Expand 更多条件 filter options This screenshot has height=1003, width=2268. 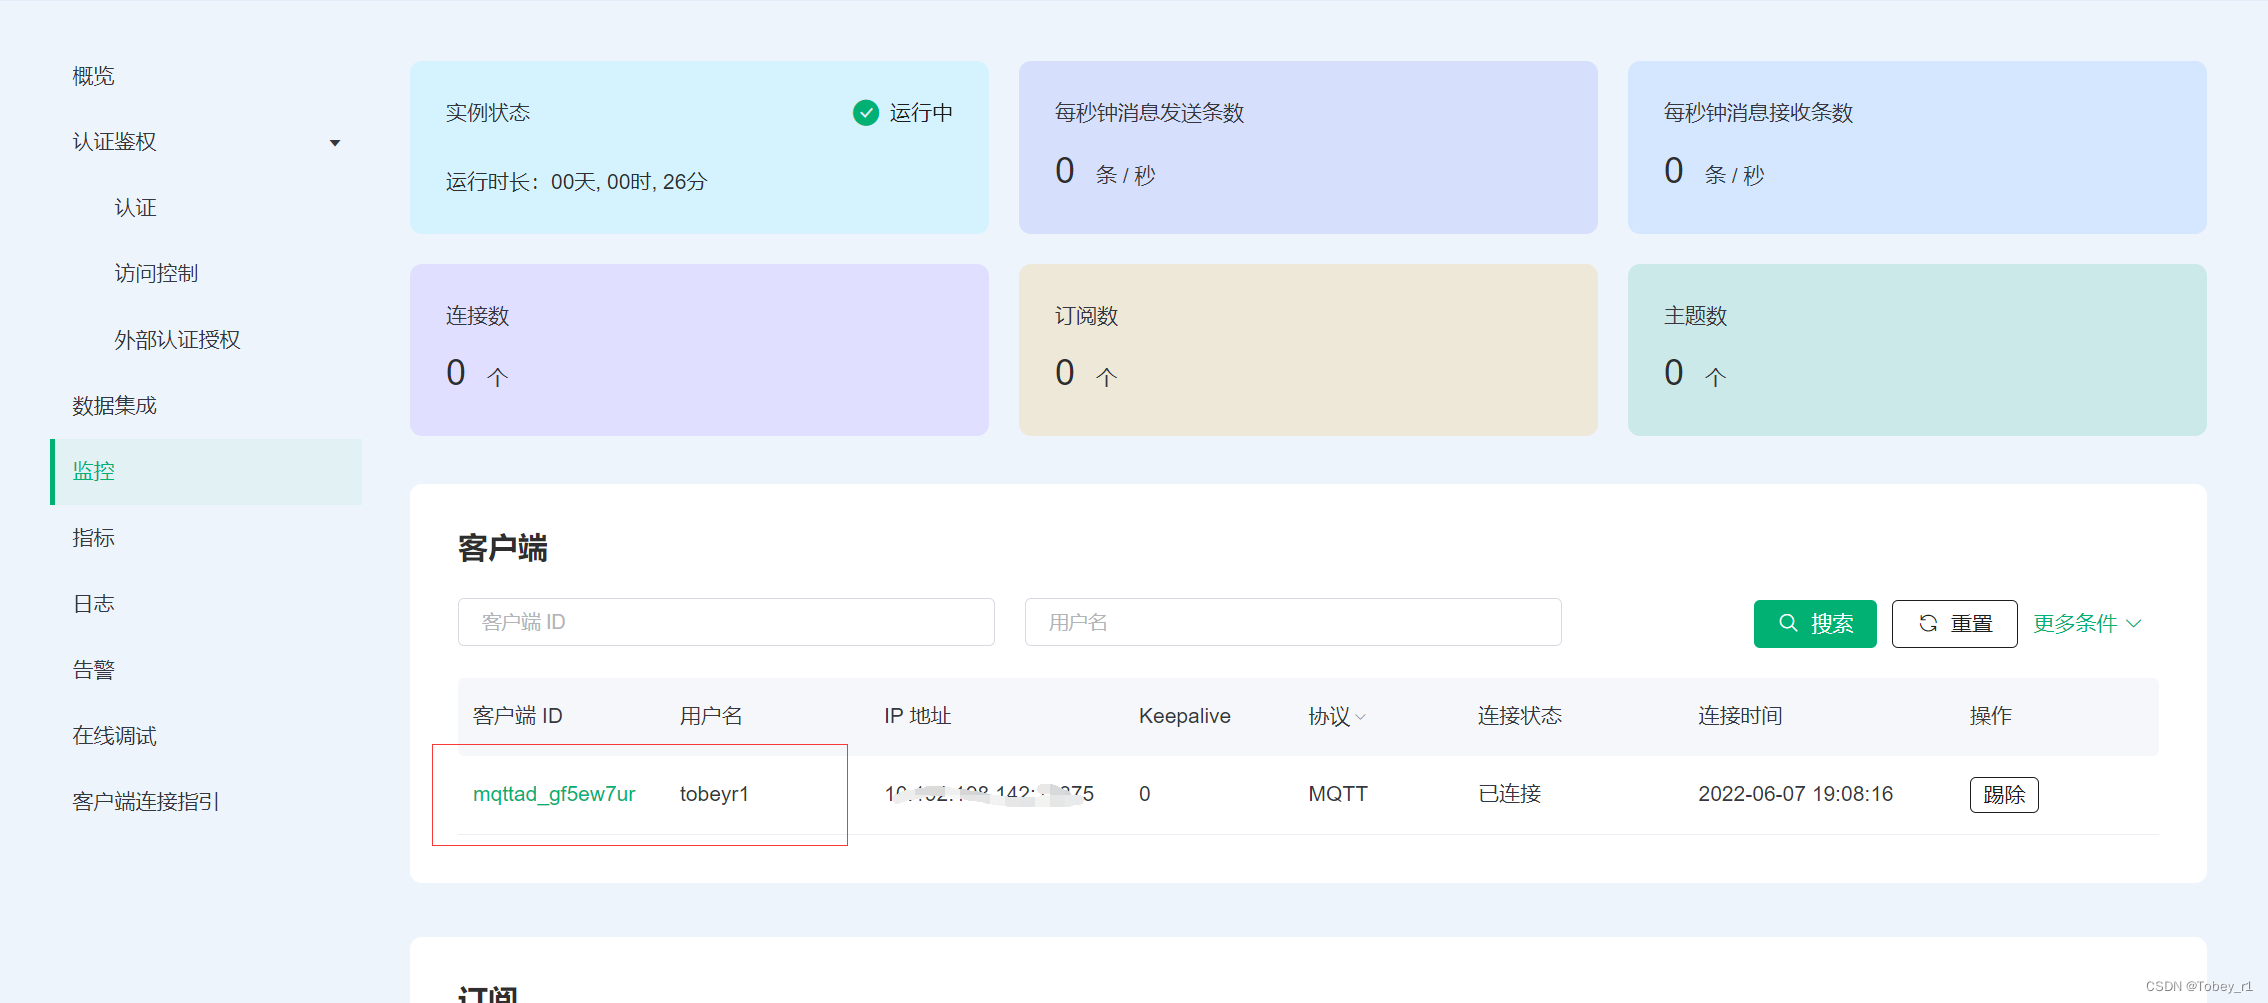[x=2087, y=624]
